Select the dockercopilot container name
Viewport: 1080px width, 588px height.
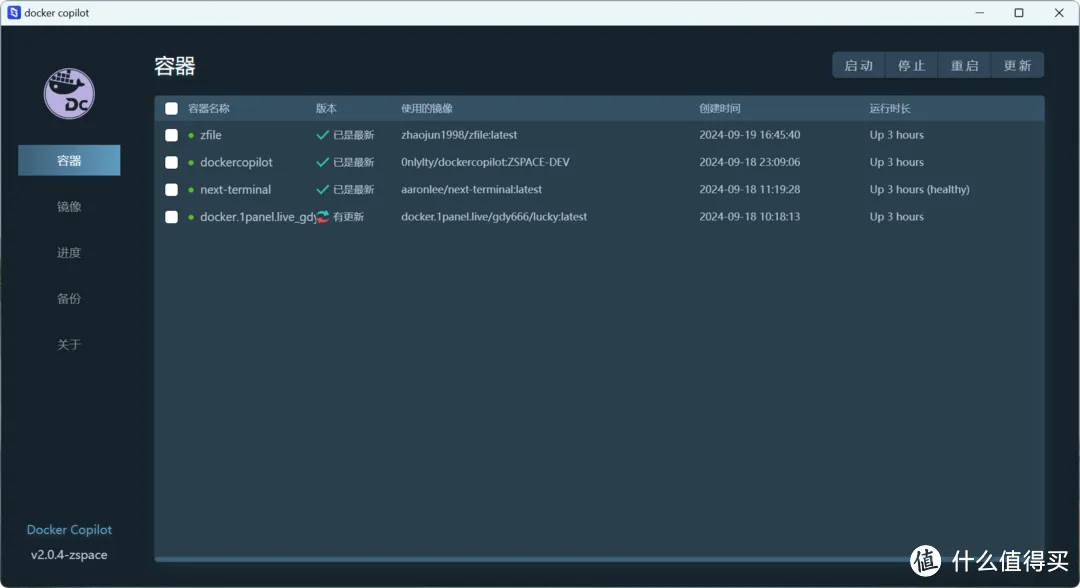[x=236, y=162]
